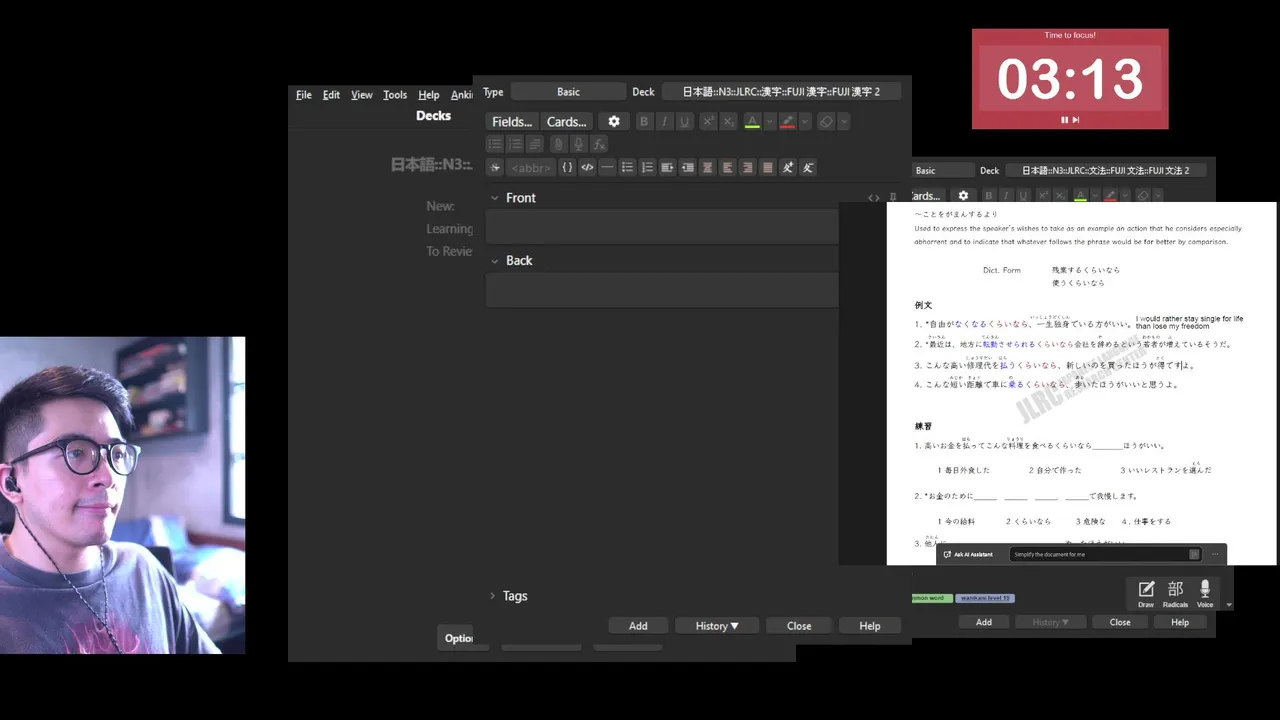The image size is (1280, 720).
Task: Right align text in third toolbar row
Action: [x=747, y=167]
